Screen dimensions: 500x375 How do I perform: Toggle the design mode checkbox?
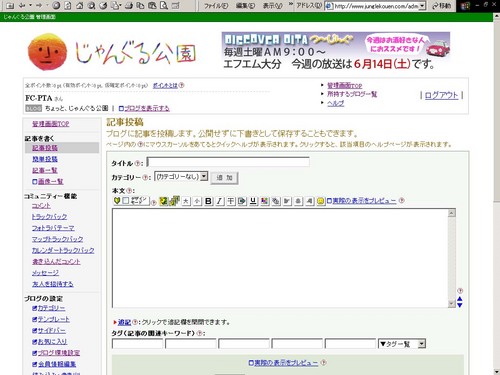tap(126, 200)
